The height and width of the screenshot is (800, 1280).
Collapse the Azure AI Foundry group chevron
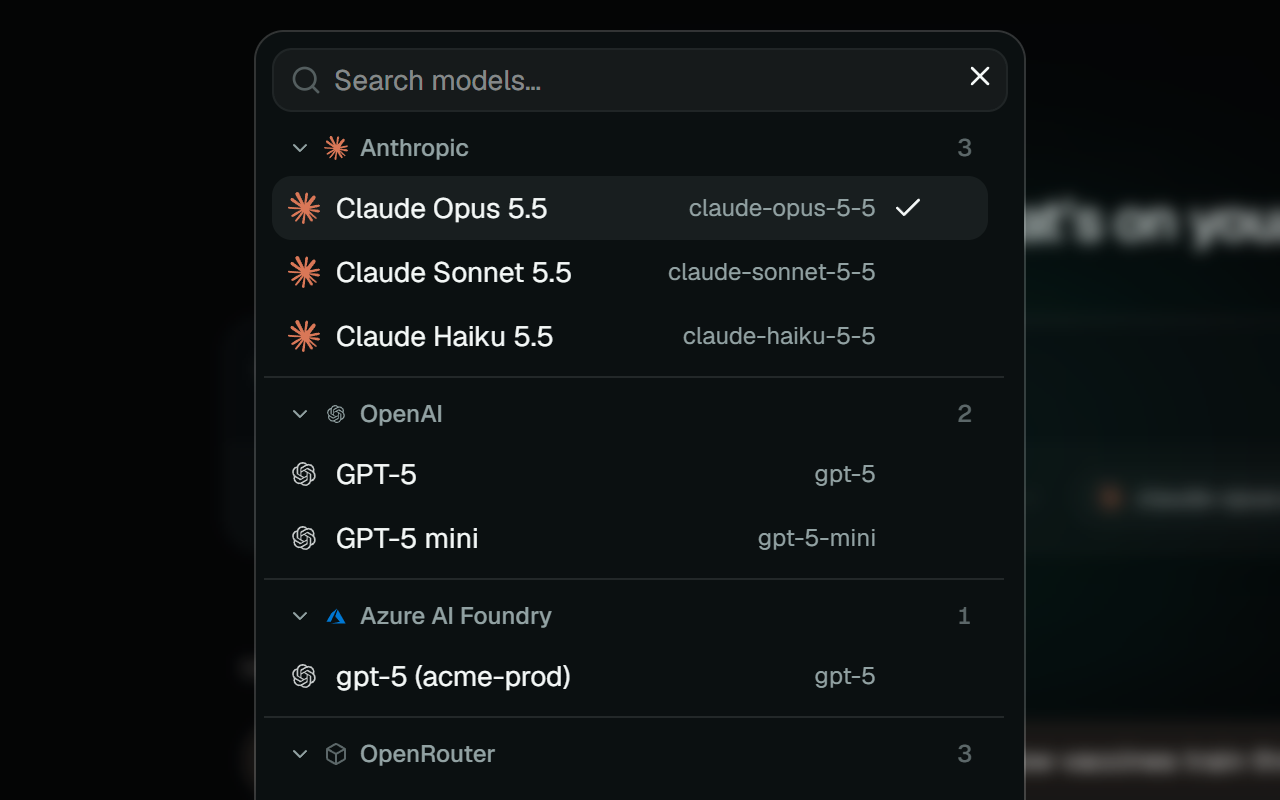299,616
